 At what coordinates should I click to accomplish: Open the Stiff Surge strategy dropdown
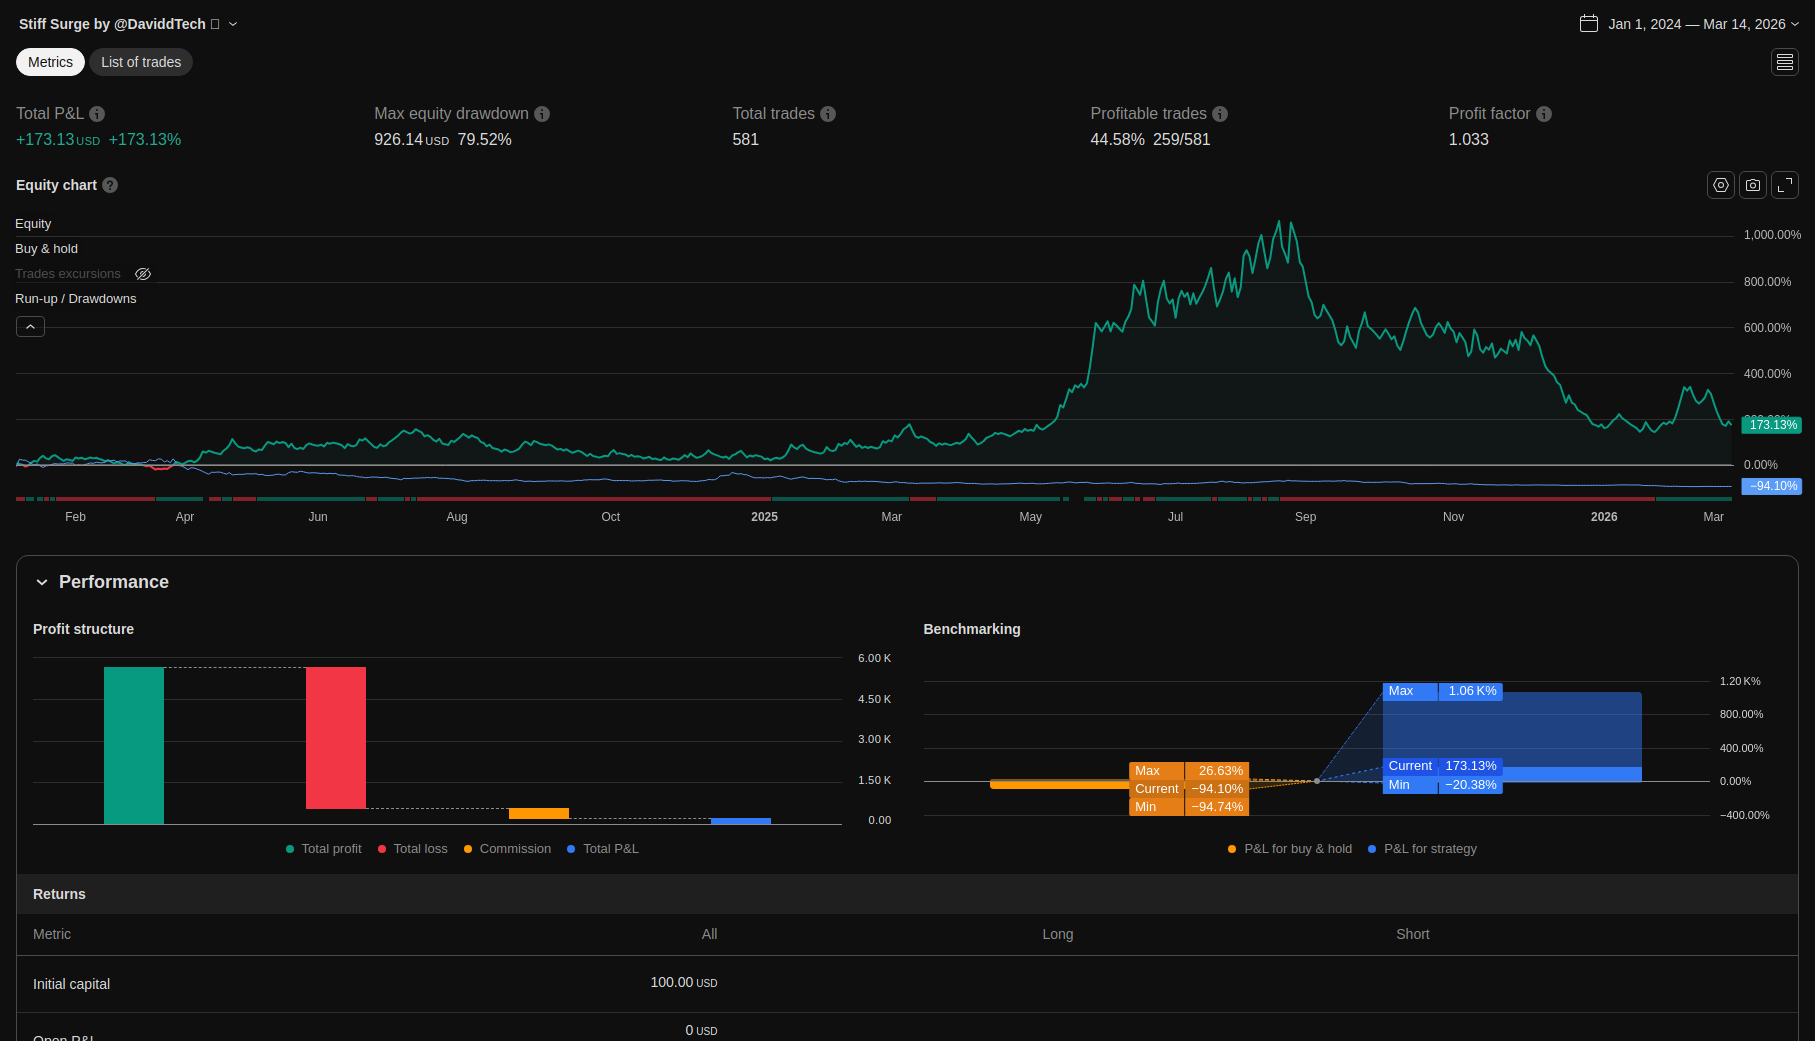tap(233, 24)
